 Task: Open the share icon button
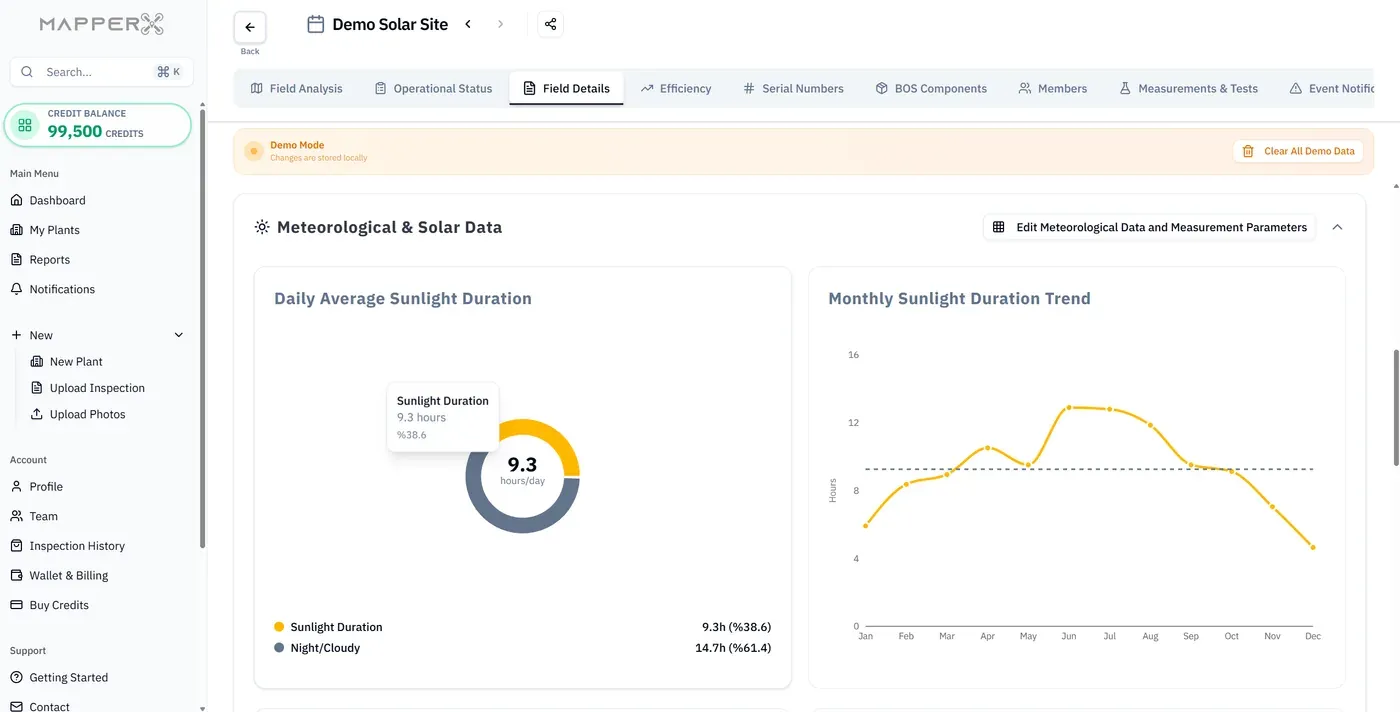pos(551,24)
